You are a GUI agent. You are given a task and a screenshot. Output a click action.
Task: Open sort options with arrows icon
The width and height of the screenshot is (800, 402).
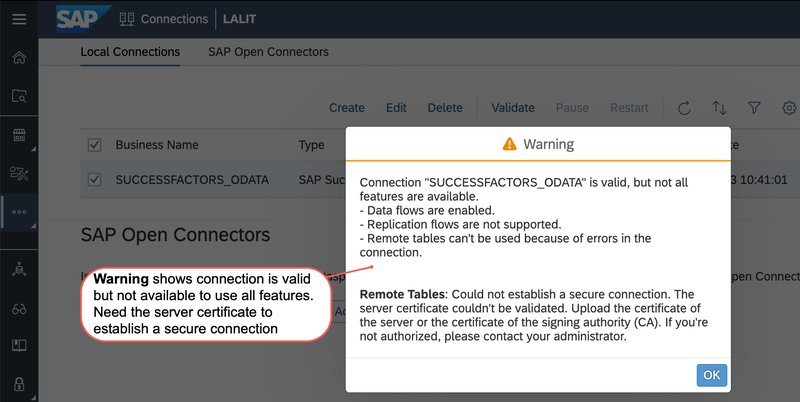click(719, 108)
